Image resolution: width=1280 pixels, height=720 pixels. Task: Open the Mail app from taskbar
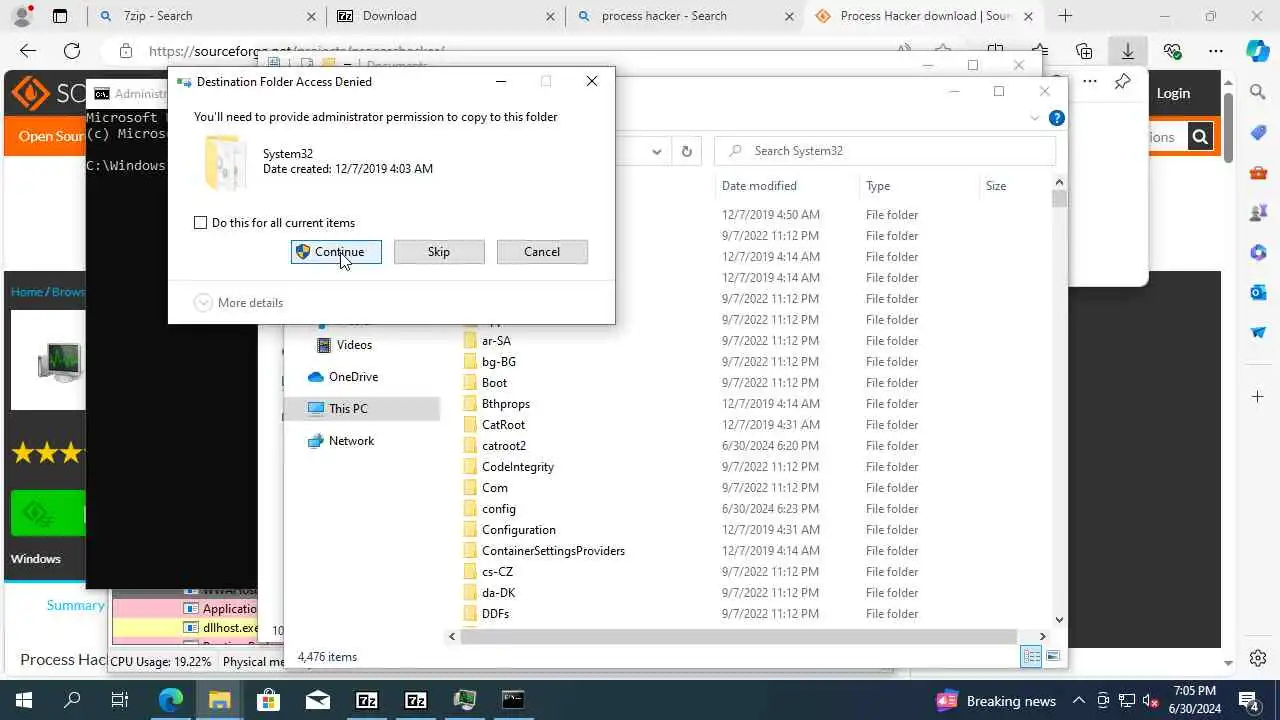click(x=317, y=700)
